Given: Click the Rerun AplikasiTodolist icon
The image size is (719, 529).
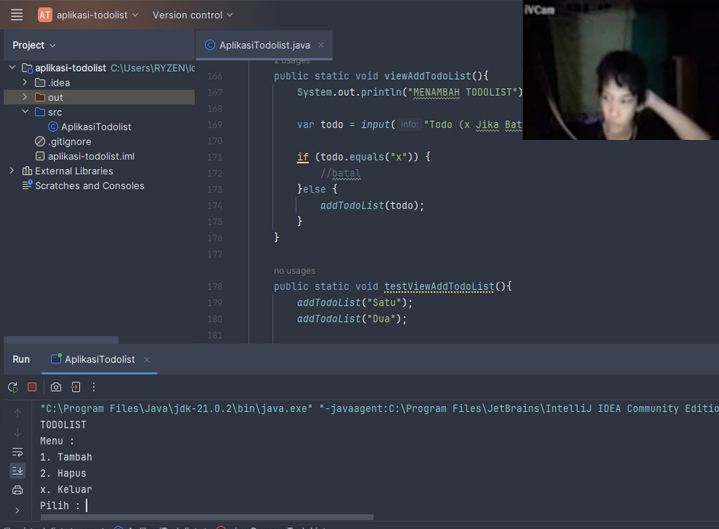Looking at the screenshot, I should click(x=13, y=387).
